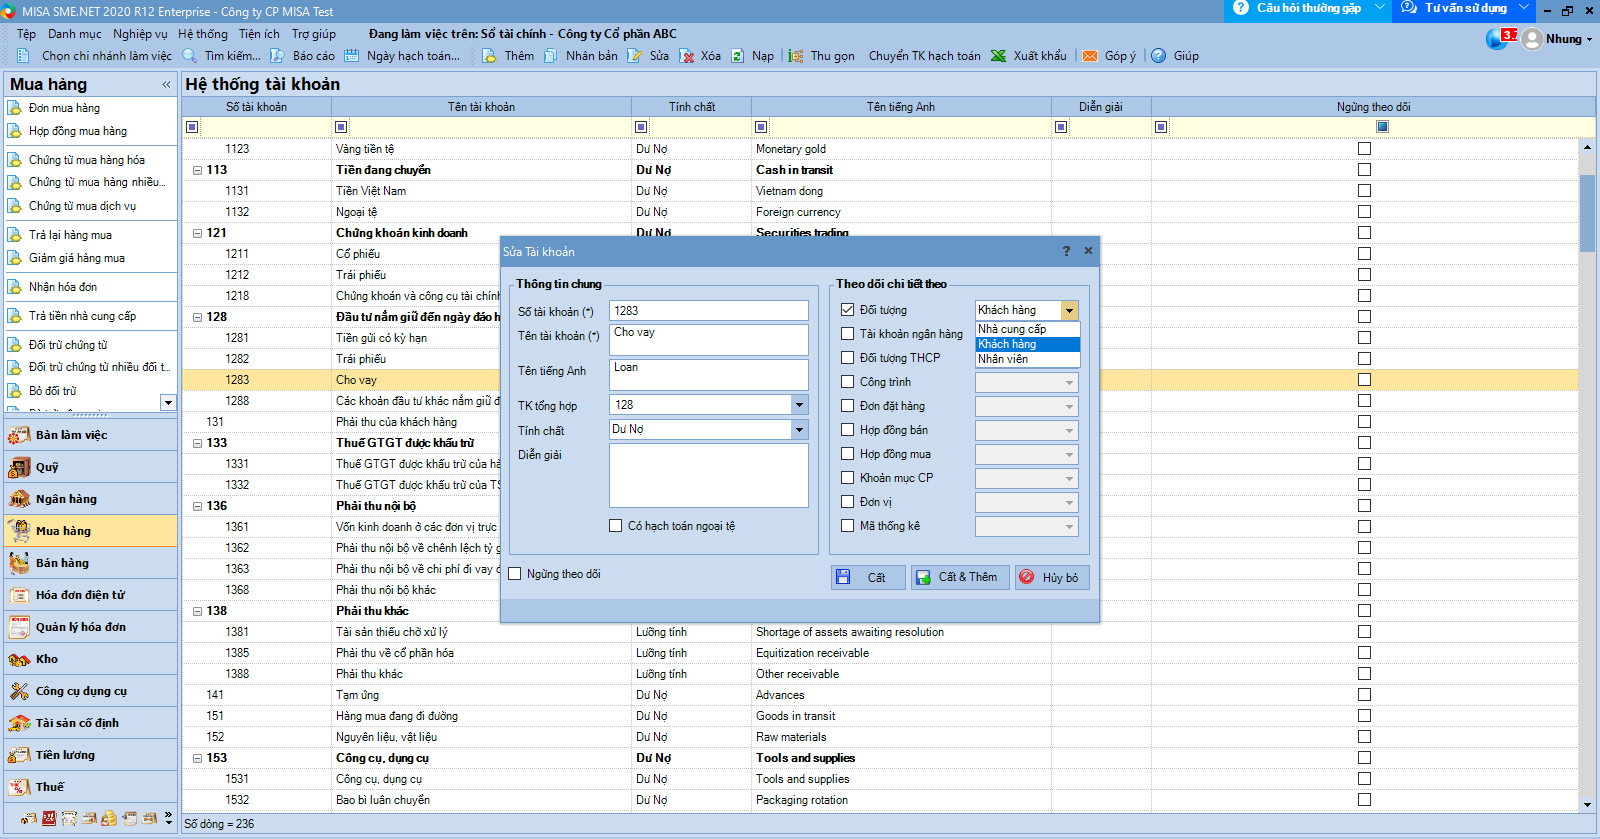Screen dimensions: 1600x839
Task: Collapse the account 128 tree node
Action: point(197,317)
